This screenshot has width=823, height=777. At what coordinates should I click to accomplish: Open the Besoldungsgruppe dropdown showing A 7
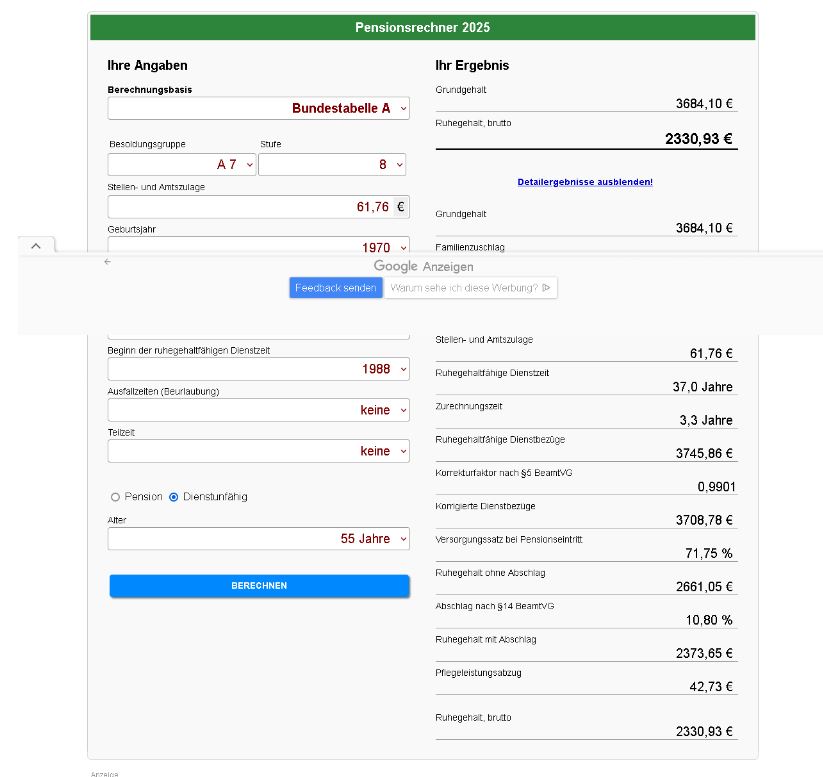click(x=182, y=164)
